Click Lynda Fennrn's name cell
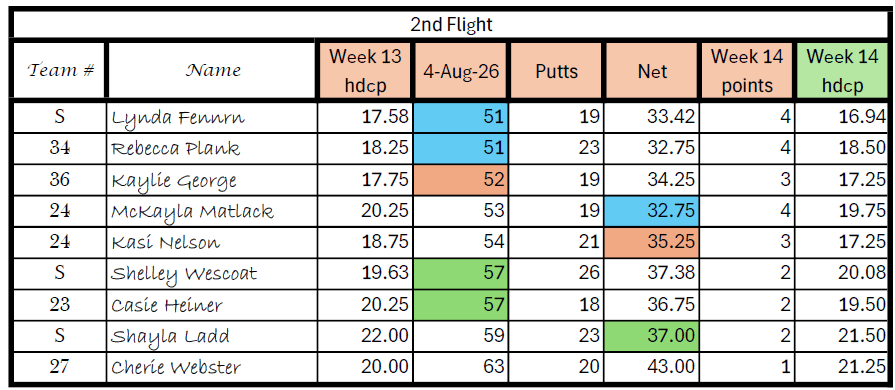The image size is (895, 390). pos(212,118)
